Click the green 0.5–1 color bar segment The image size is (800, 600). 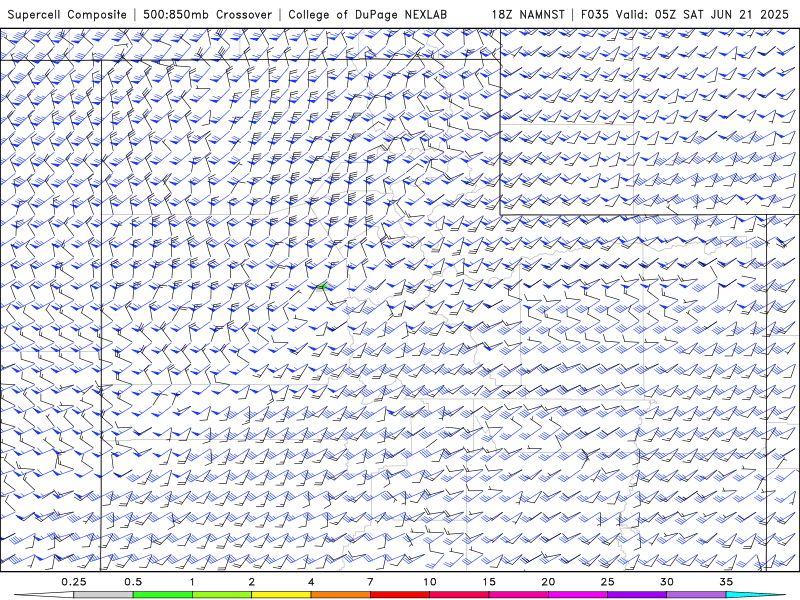[x=163, y=595]
